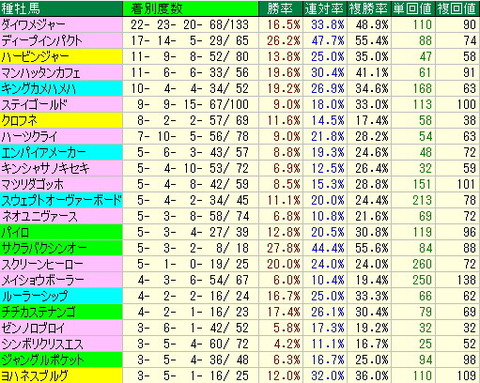Click the 複回値 column header
This screenshot has height=383, width=480.
pyautogui.click(x=458, y=9)
